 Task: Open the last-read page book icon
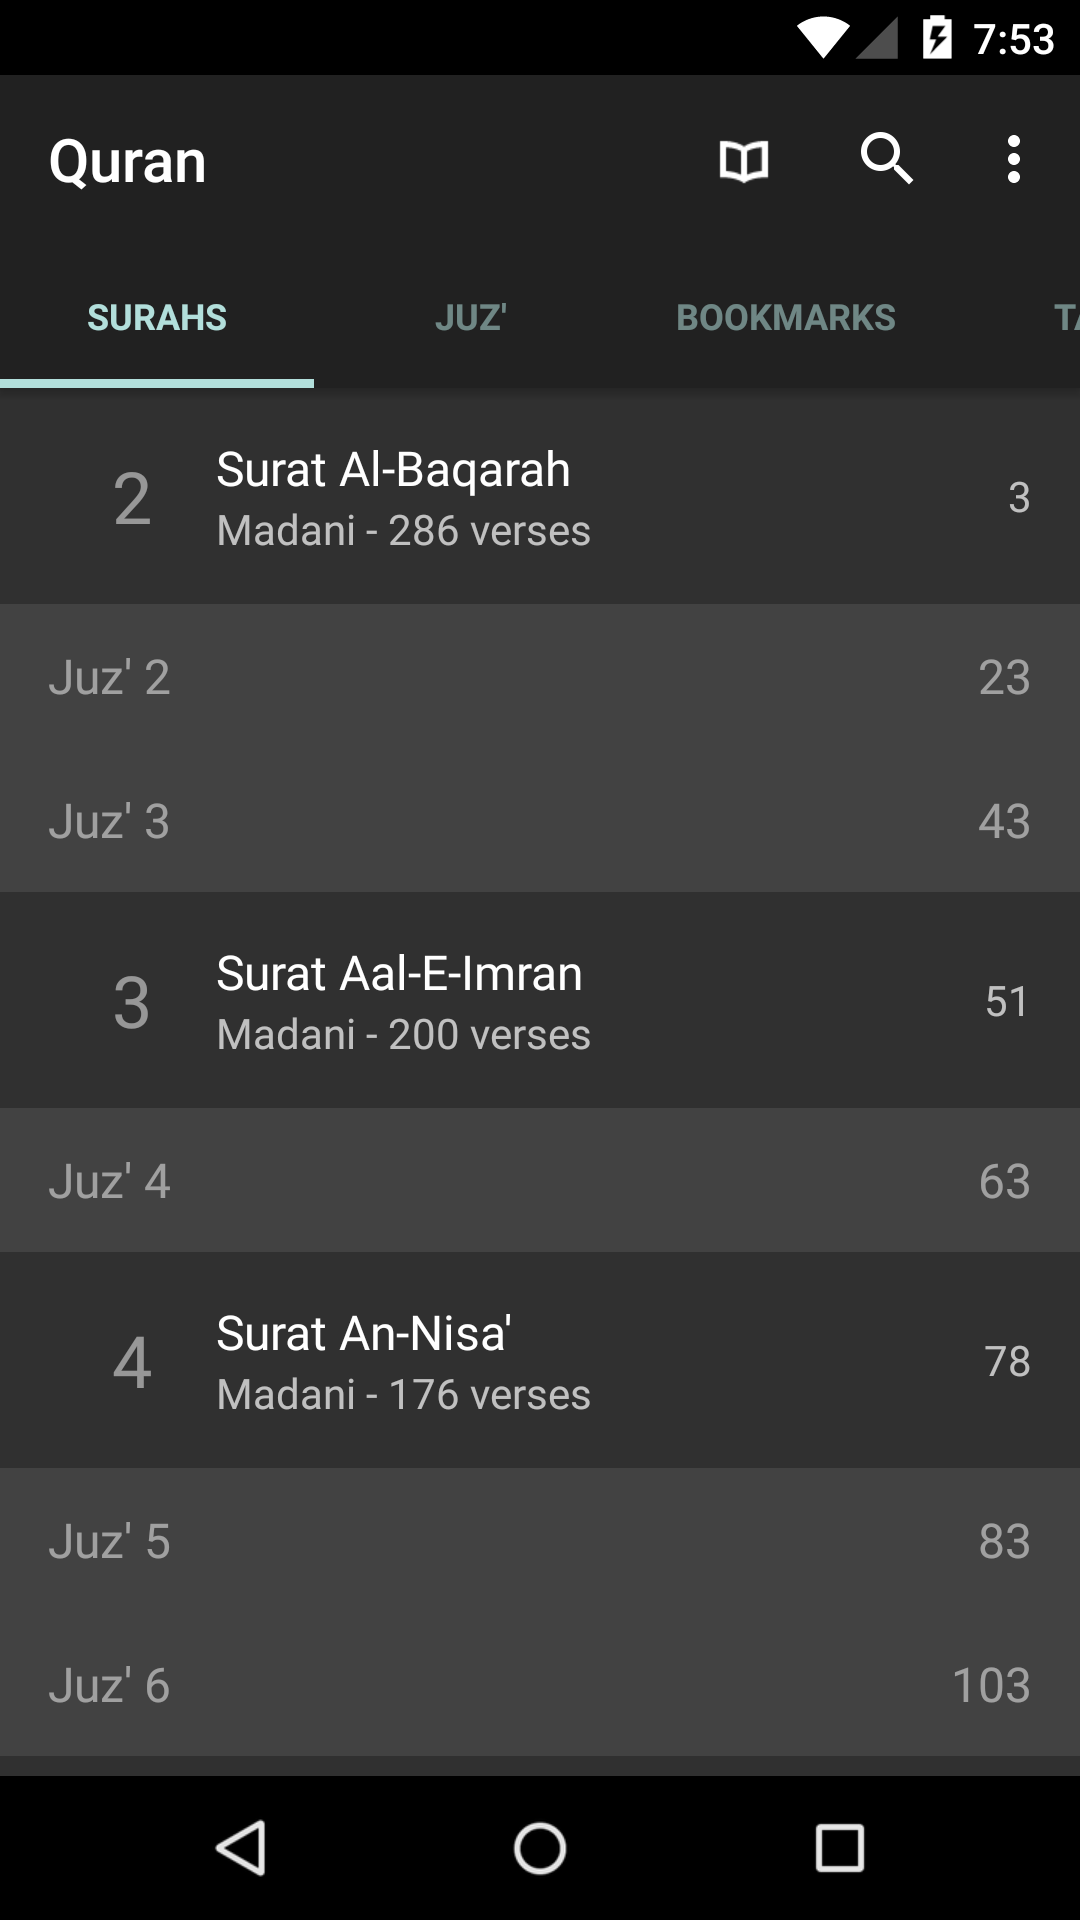[x=744, y=160]
